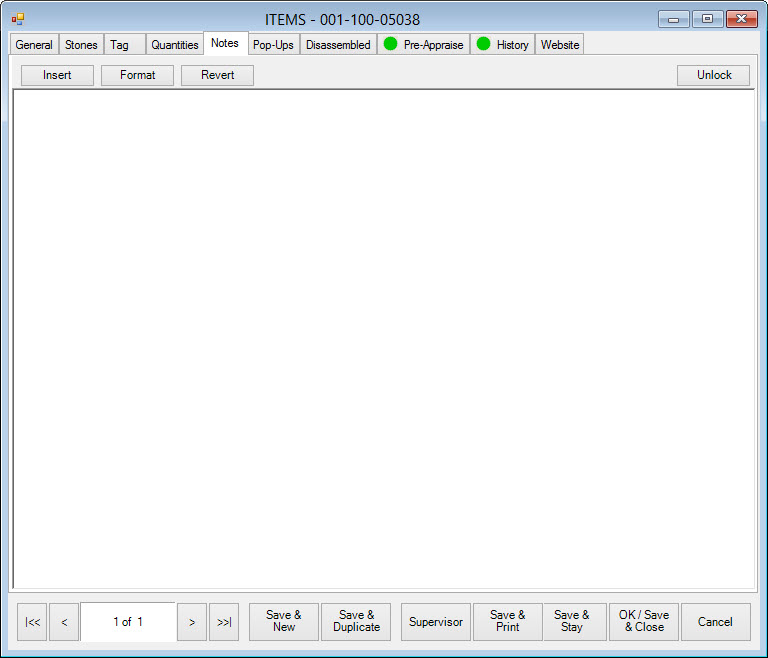The width and height of the screenshot is (768, 658).
Task: Click Save & Duplicate
Action: [x=356, y=622]
